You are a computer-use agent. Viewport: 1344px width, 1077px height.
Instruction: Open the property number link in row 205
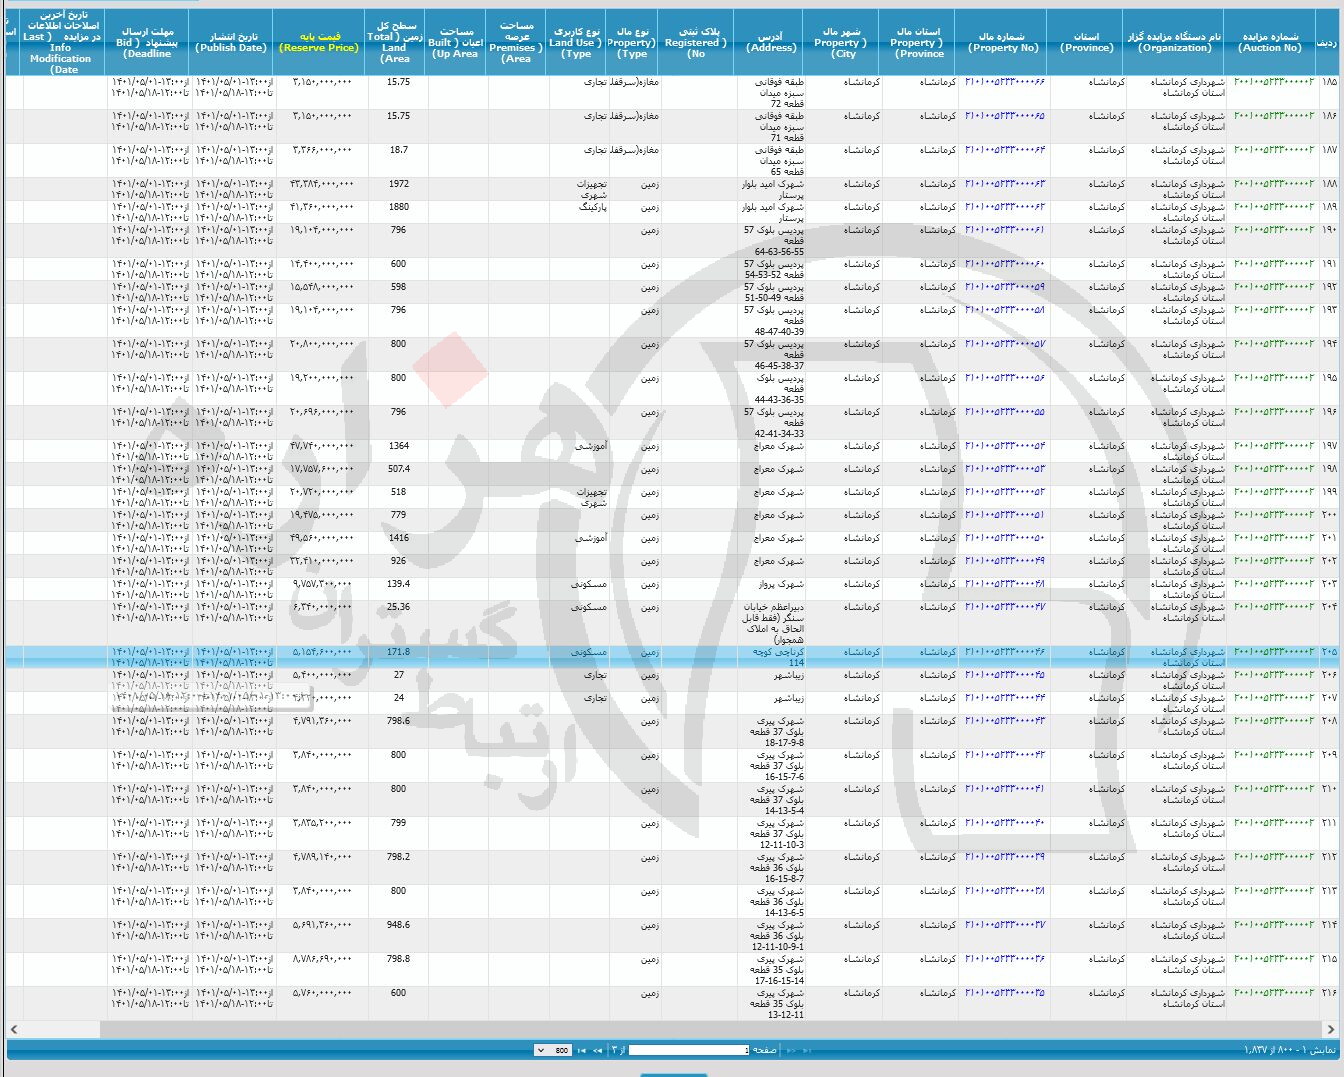1004,652
